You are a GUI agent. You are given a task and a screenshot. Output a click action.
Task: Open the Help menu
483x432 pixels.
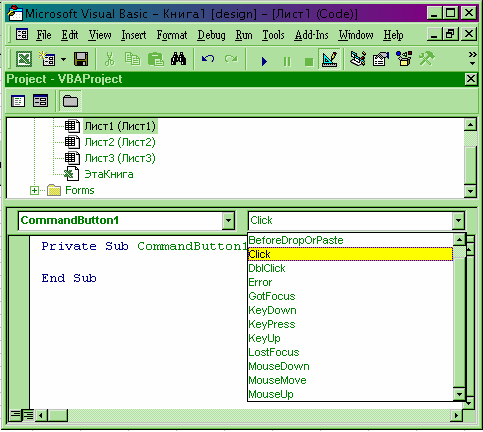click(393, 35)
